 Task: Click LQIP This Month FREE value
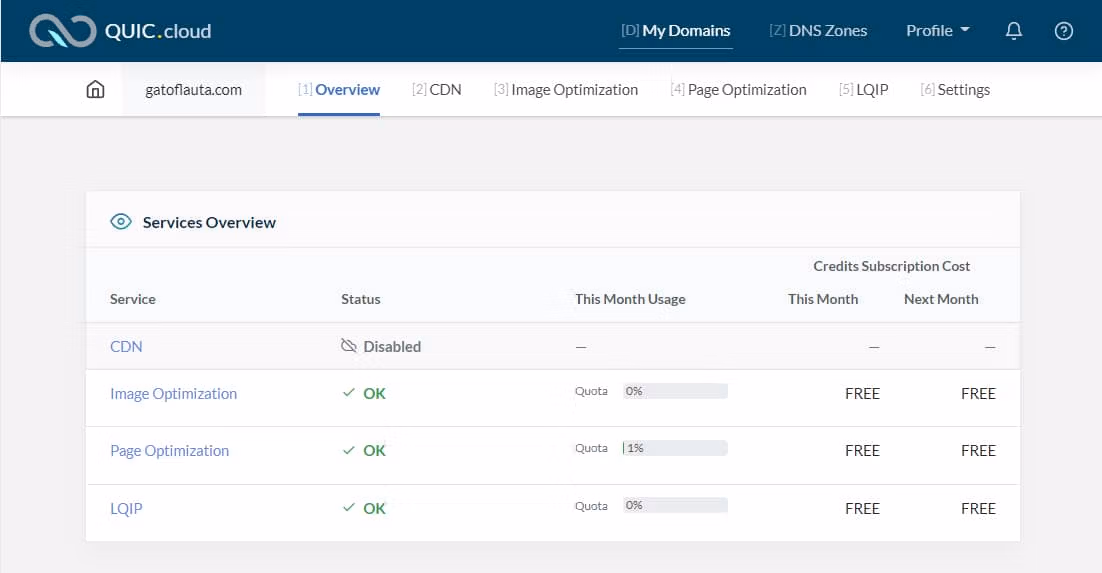coord(862,508)
